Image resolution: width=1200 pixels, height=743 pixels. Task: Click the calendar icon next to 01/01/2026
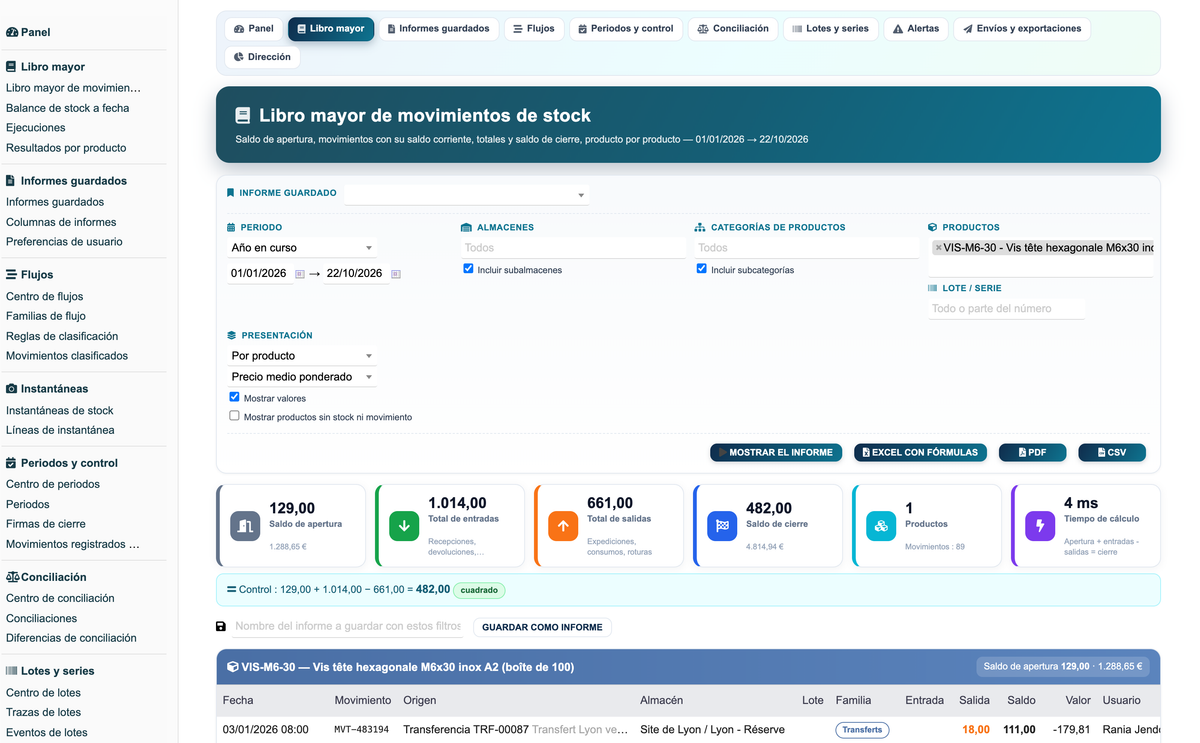pyautogui.click(x=300, y=274)
